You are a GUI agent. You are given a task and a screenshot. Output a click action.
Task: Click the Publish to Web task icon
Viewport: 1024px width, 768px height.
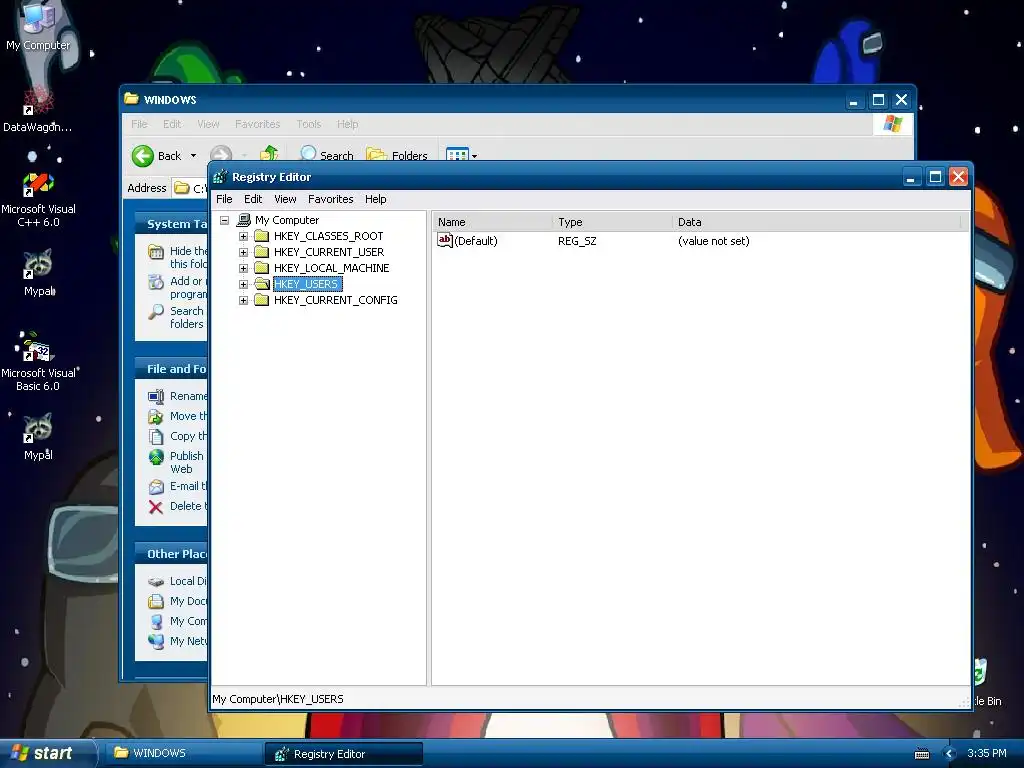point(156,457)
